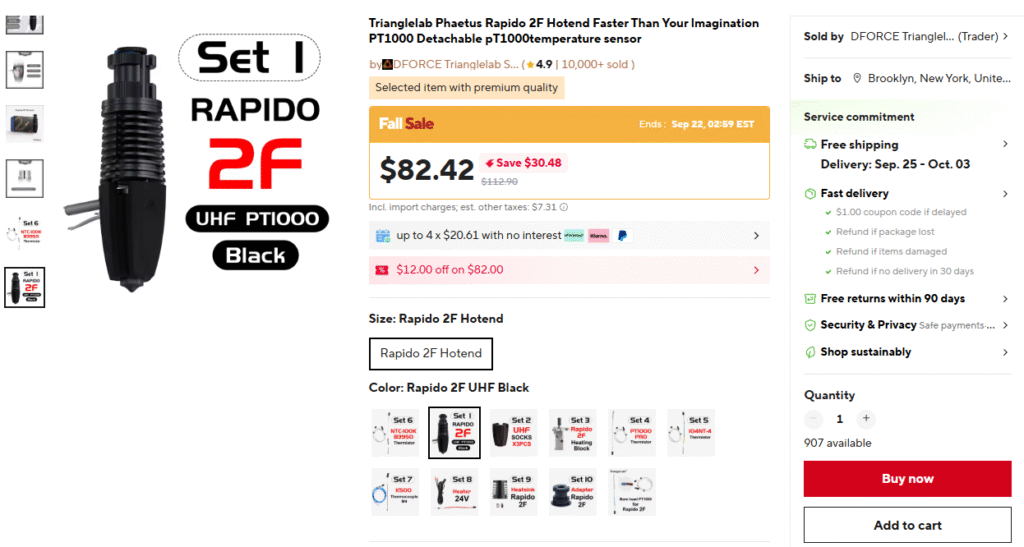Screen dimensions: 1024x547
Task: Increase quantity with the plus button
Action: [866, 419]
